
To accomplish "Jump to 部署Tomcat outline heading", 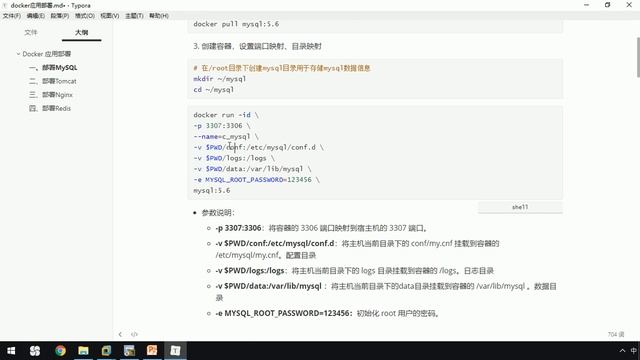I will [x=53, y=81].
